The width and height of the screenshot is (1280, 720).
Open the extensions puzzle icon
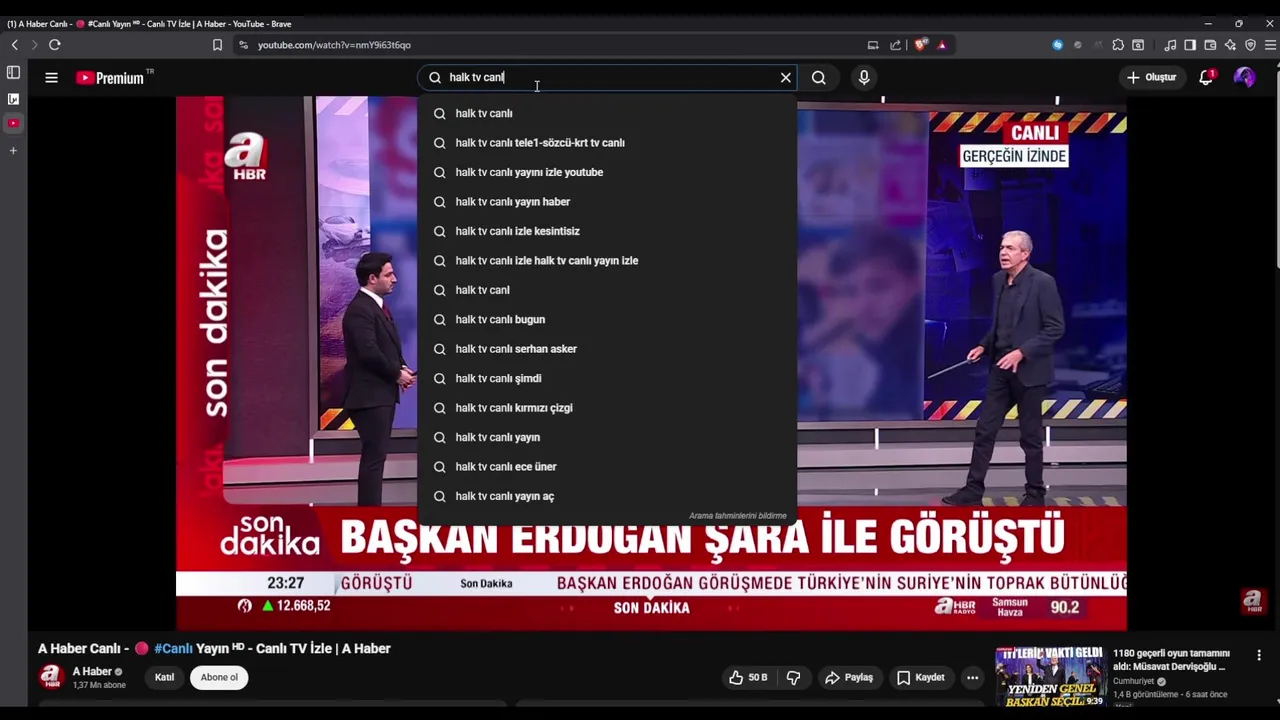point(1118,45)
